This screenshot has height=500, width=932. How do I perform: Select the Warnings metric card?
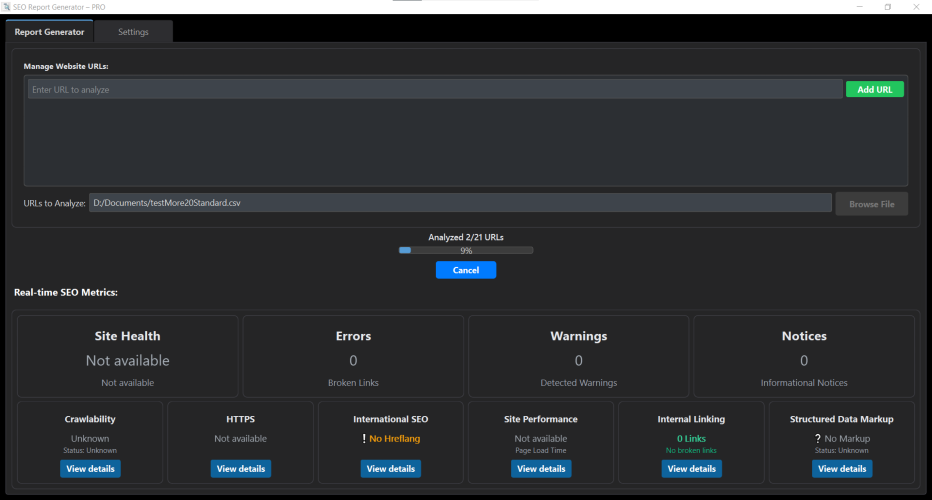point(578,356)
